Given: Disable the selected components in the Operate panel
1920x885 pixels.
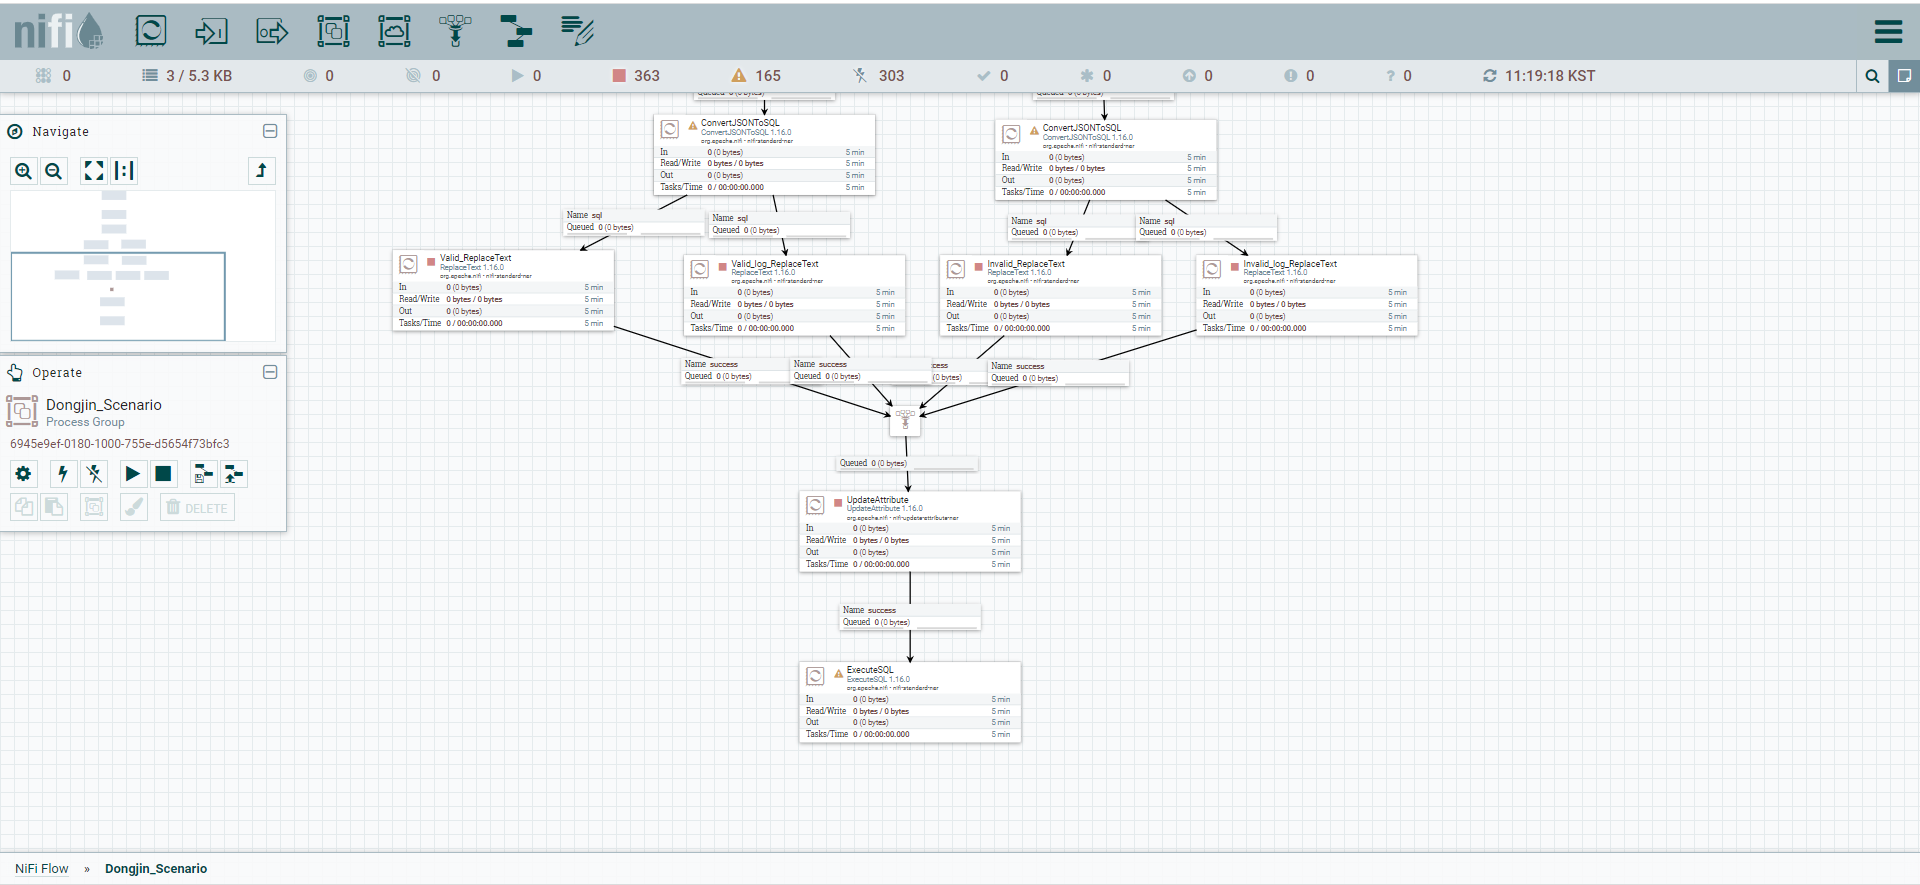Looking at the screenshot, I should point(94,474).
